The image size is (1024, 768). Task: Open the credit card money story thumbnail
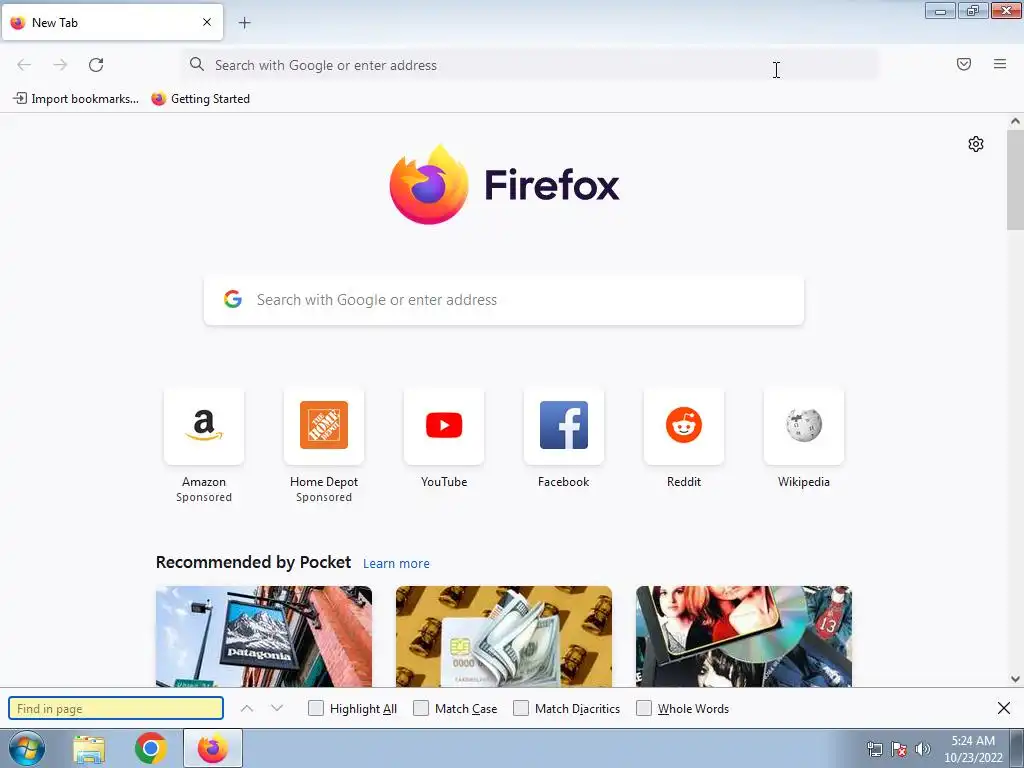pos(504,636)
